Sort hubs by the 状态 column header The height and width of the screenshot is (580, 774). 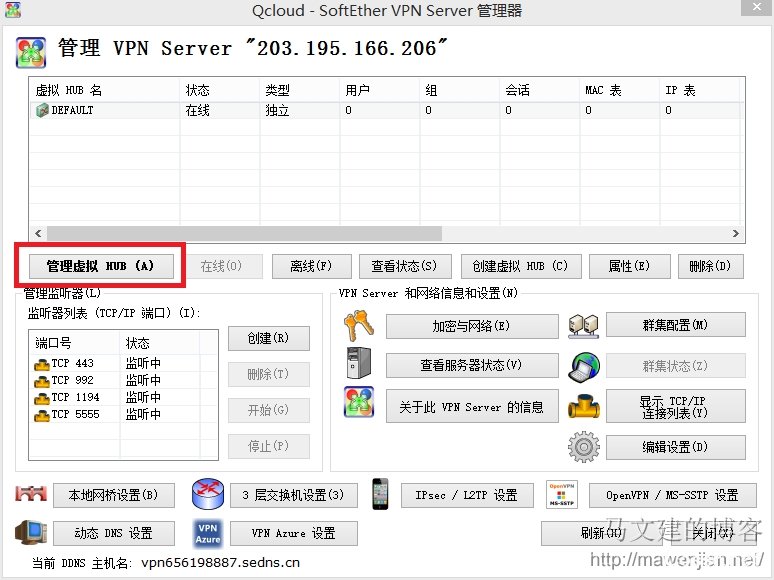pos(220,90)
